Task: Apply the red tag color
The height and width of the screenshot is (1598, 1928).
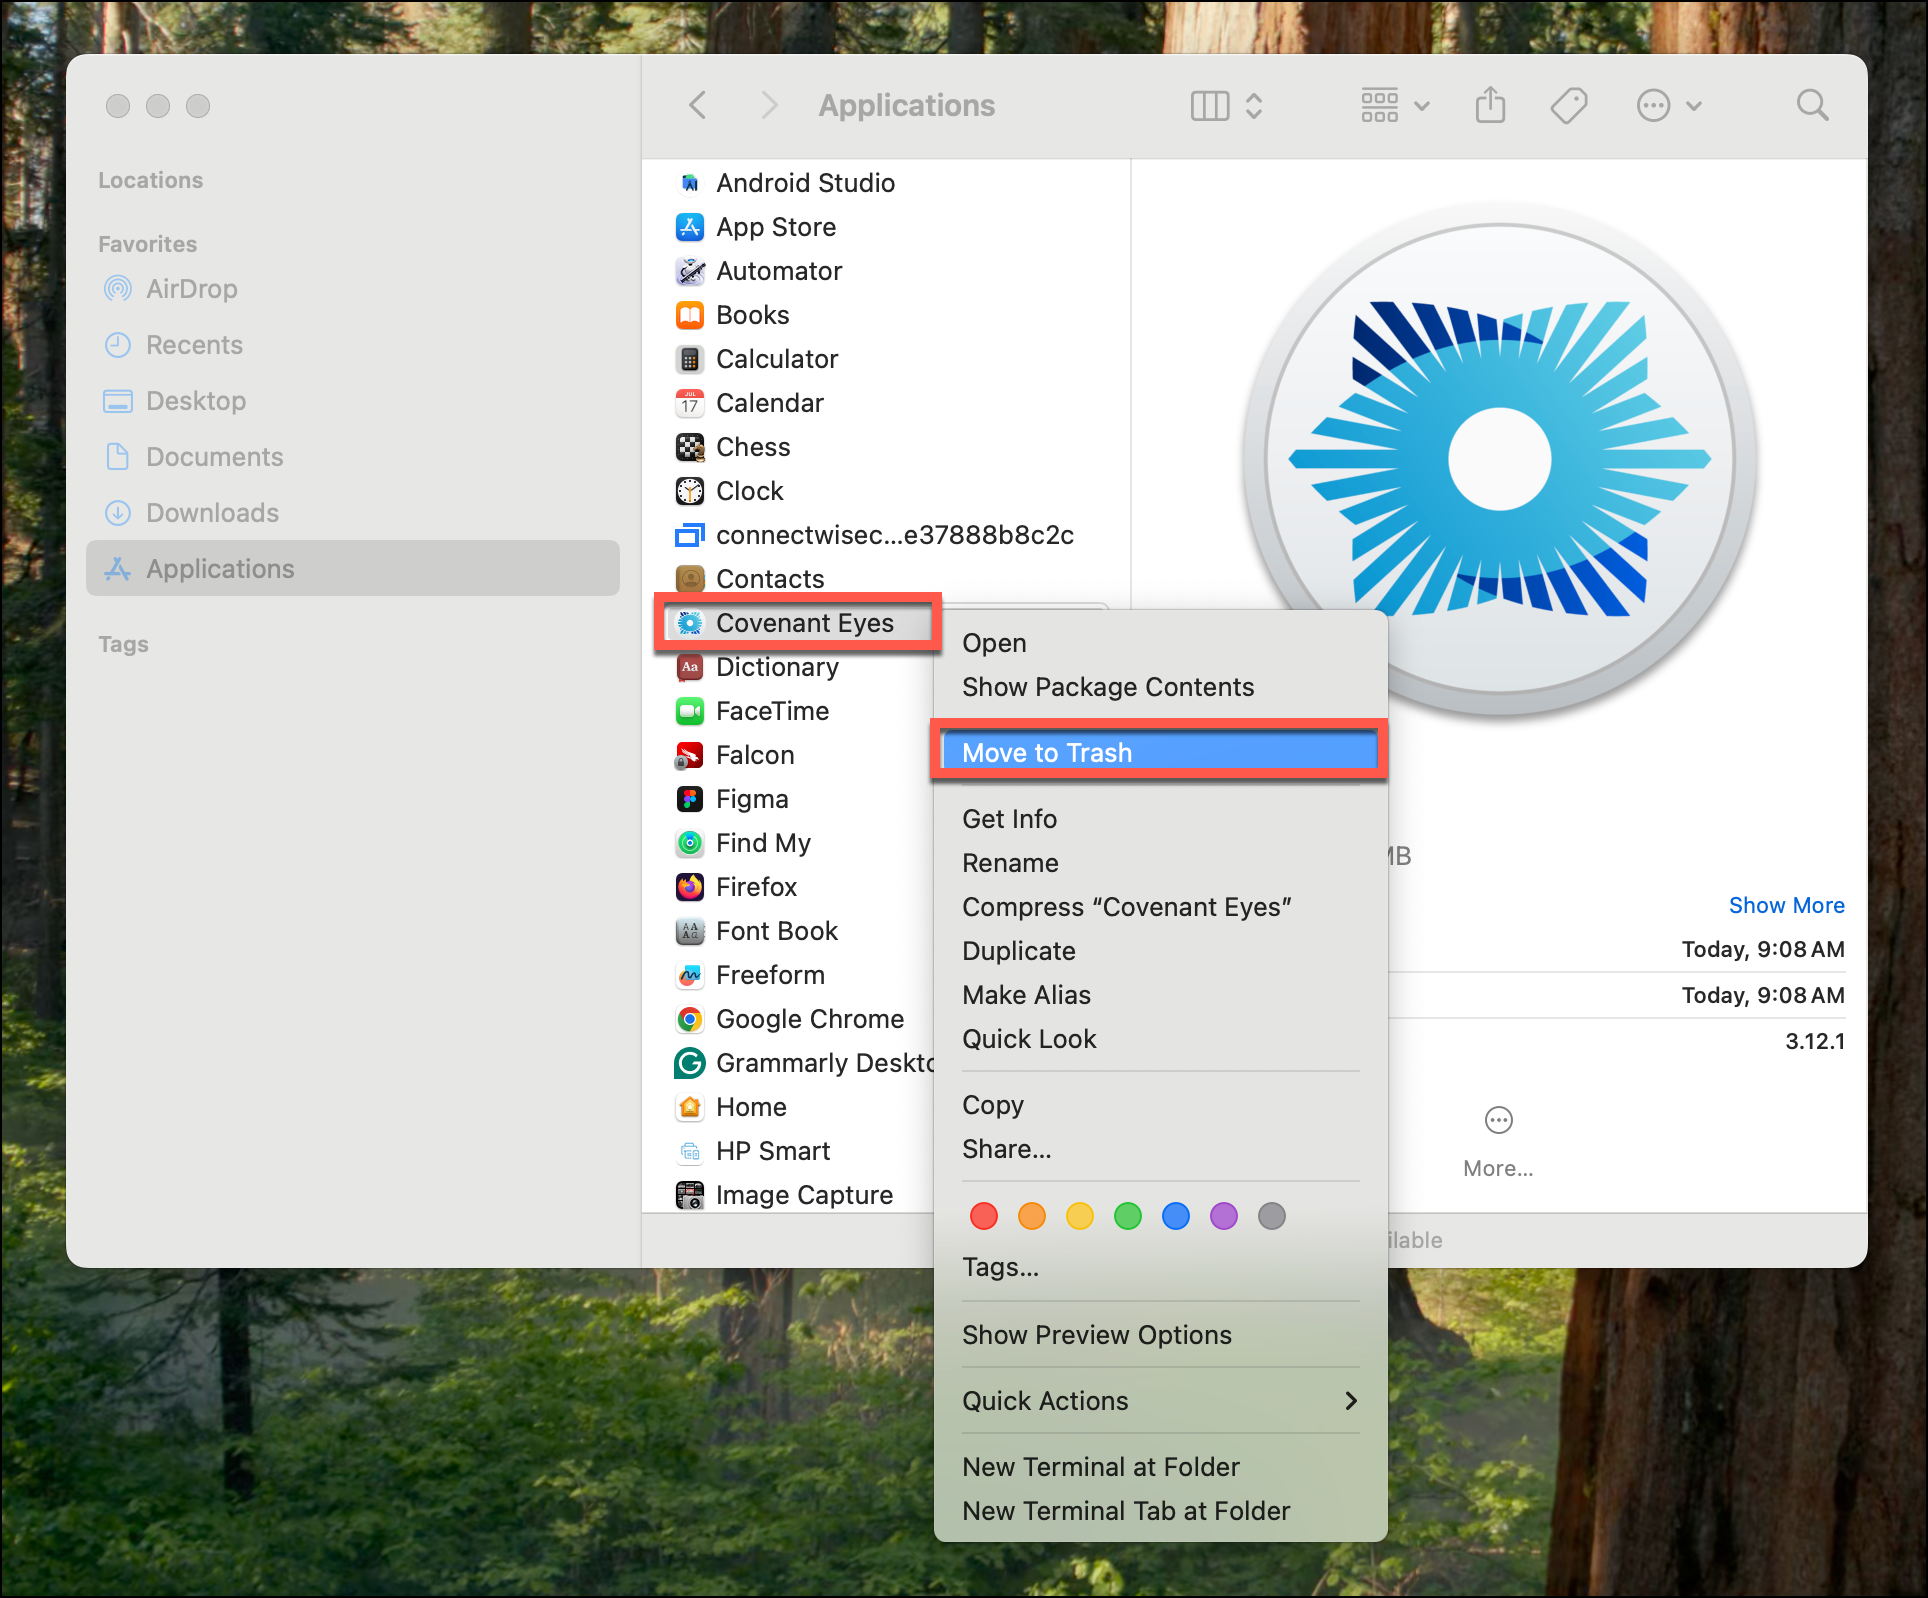Action: (x=984, y=1216)
